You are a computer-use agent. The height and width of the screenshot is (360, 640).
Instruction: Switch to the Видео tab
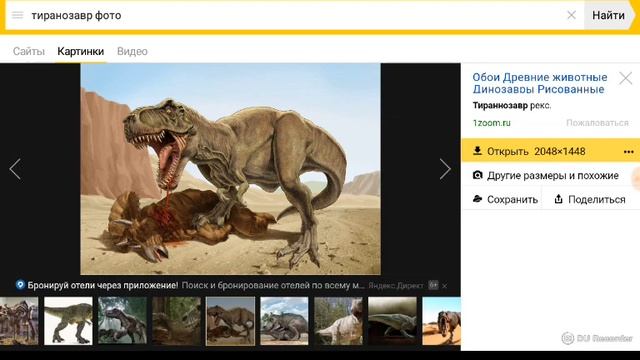coord(132,51)
